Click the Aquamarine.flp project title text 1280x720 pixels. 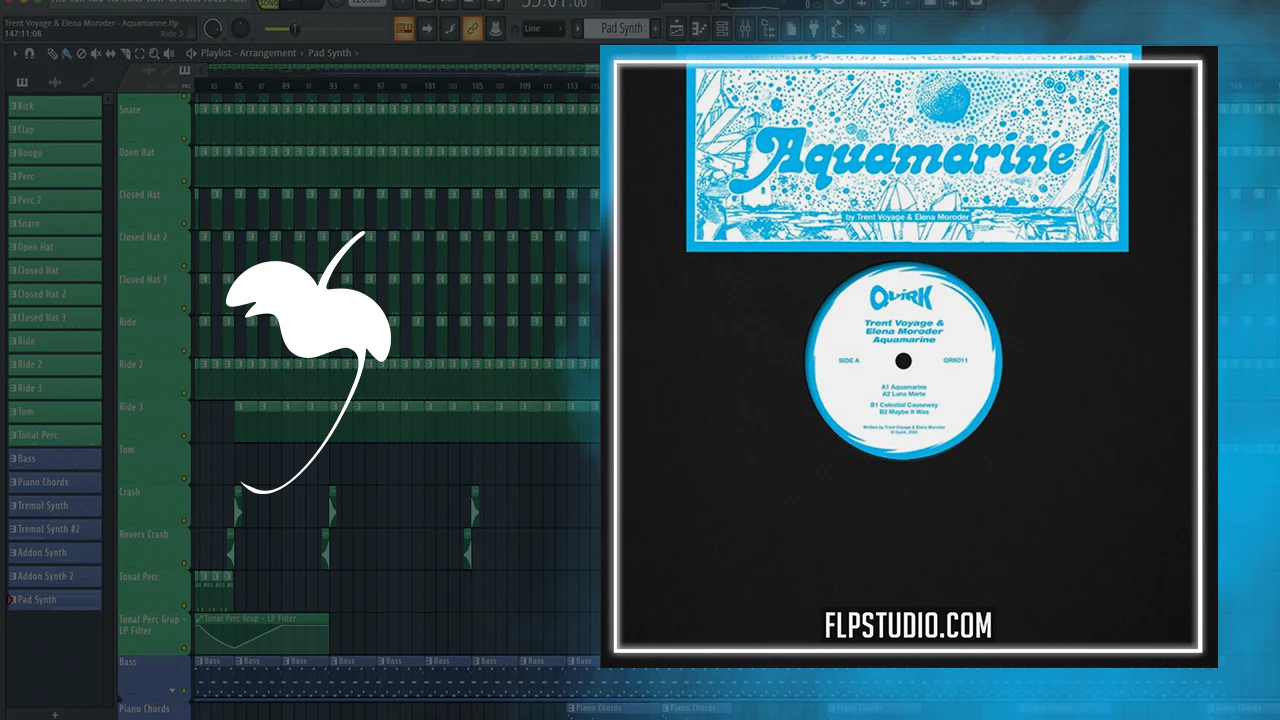pos(92,22)
